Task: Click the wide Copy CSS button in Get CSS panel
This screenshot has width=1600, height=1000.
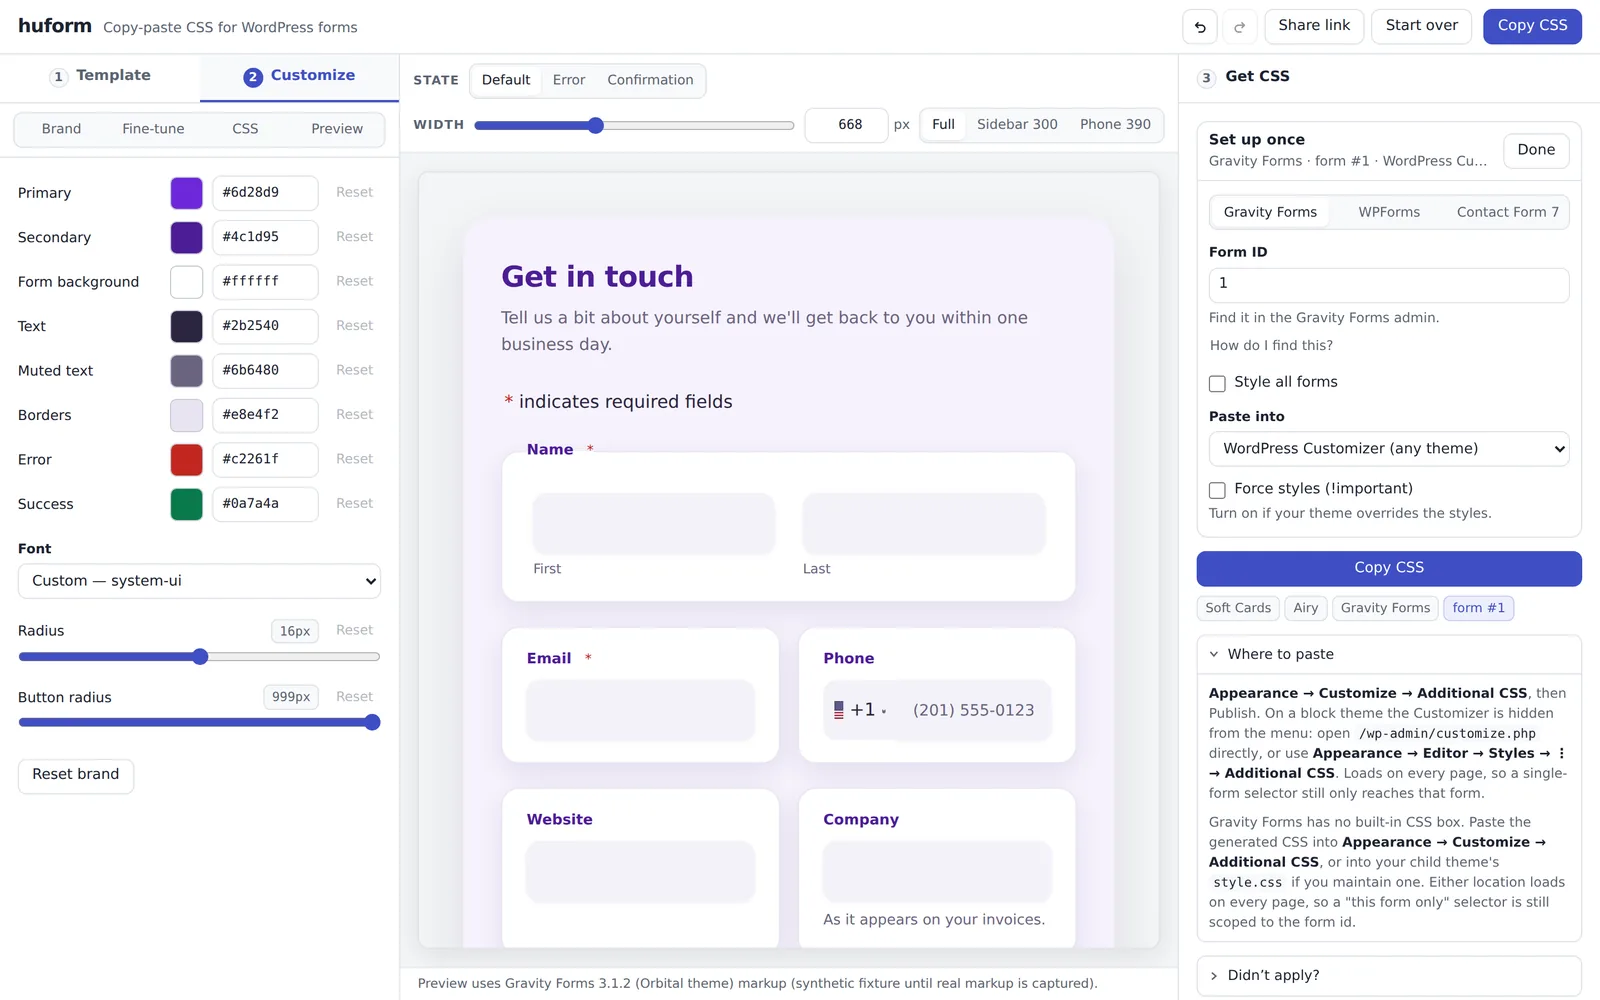Action: click(1389, 568)
